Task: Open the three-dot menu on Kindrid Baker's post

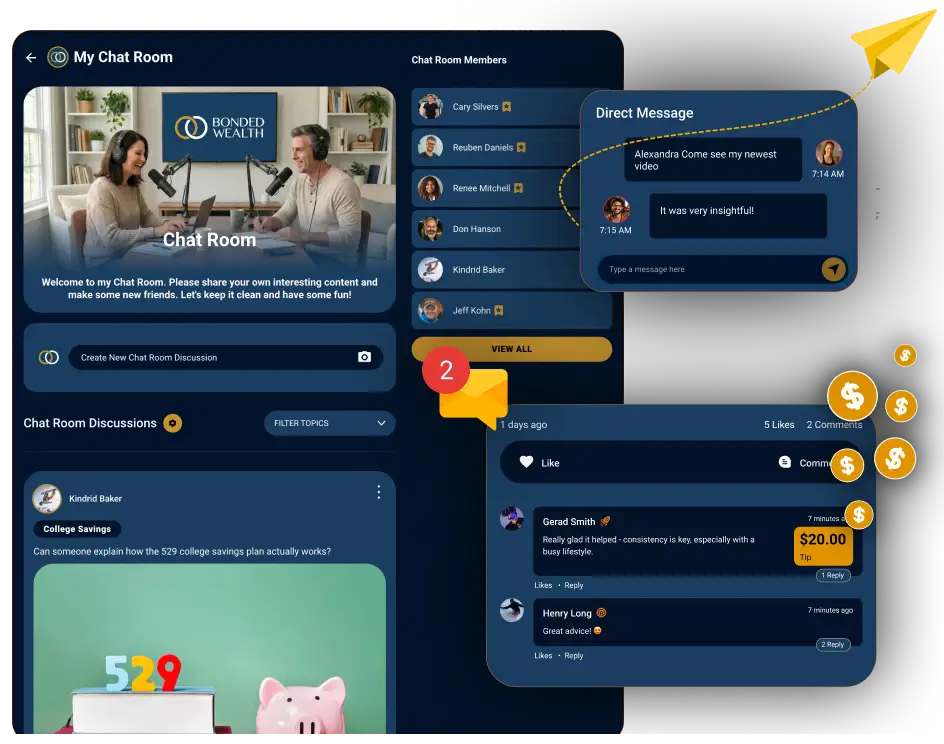Action: pos(379,492)
